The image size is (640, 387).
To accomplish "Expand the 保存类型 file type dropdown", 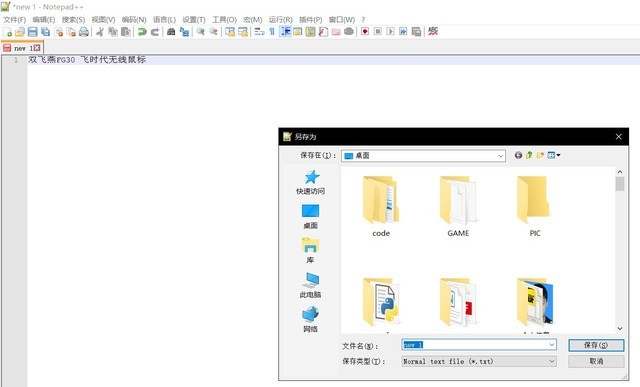I will point(551,361).
